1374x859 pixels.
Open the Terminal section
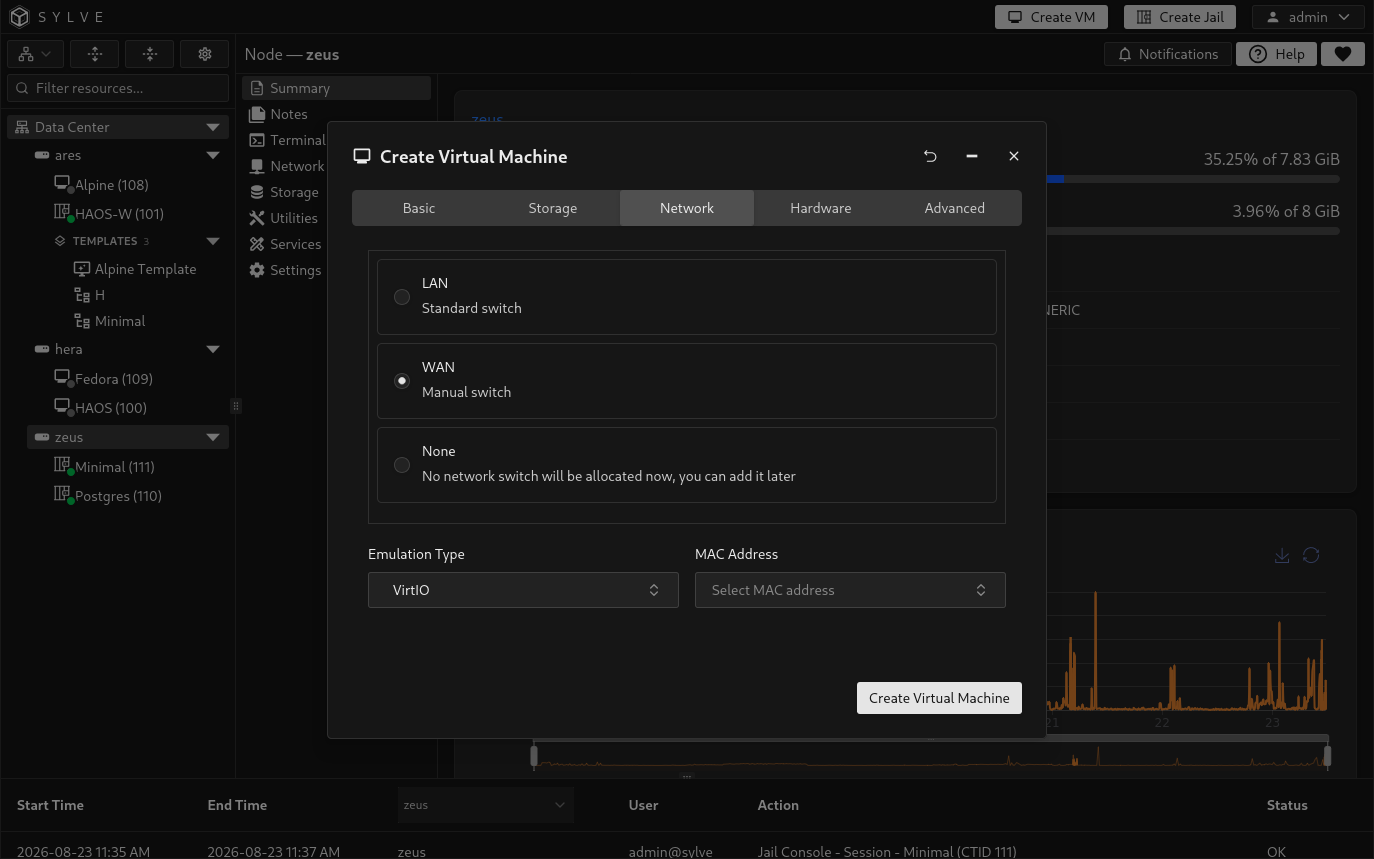click(x=286, y=140)
